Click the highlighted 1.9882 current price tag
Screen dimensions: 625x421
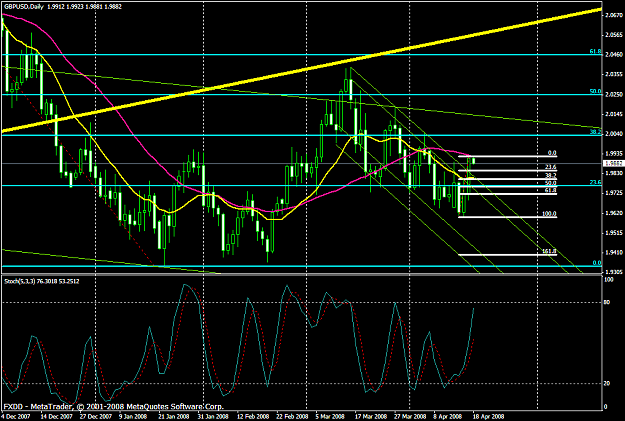point(613,163)
